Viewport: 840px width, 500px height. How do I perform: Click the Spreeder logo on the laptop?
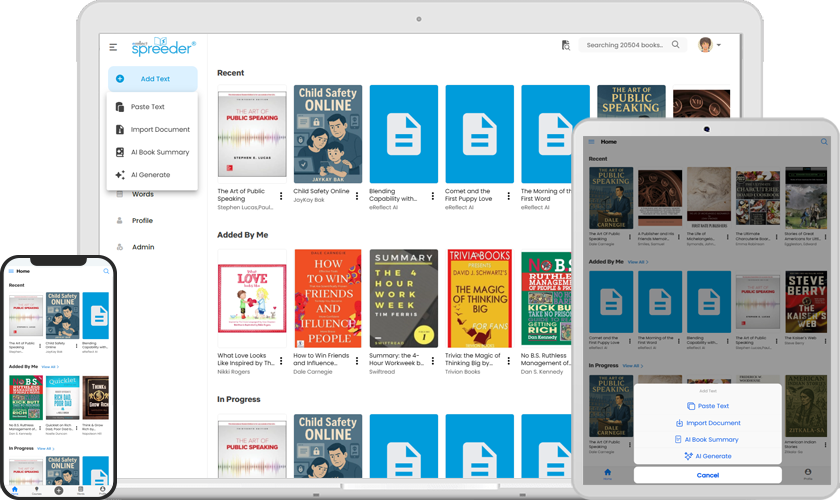[163, 47]
